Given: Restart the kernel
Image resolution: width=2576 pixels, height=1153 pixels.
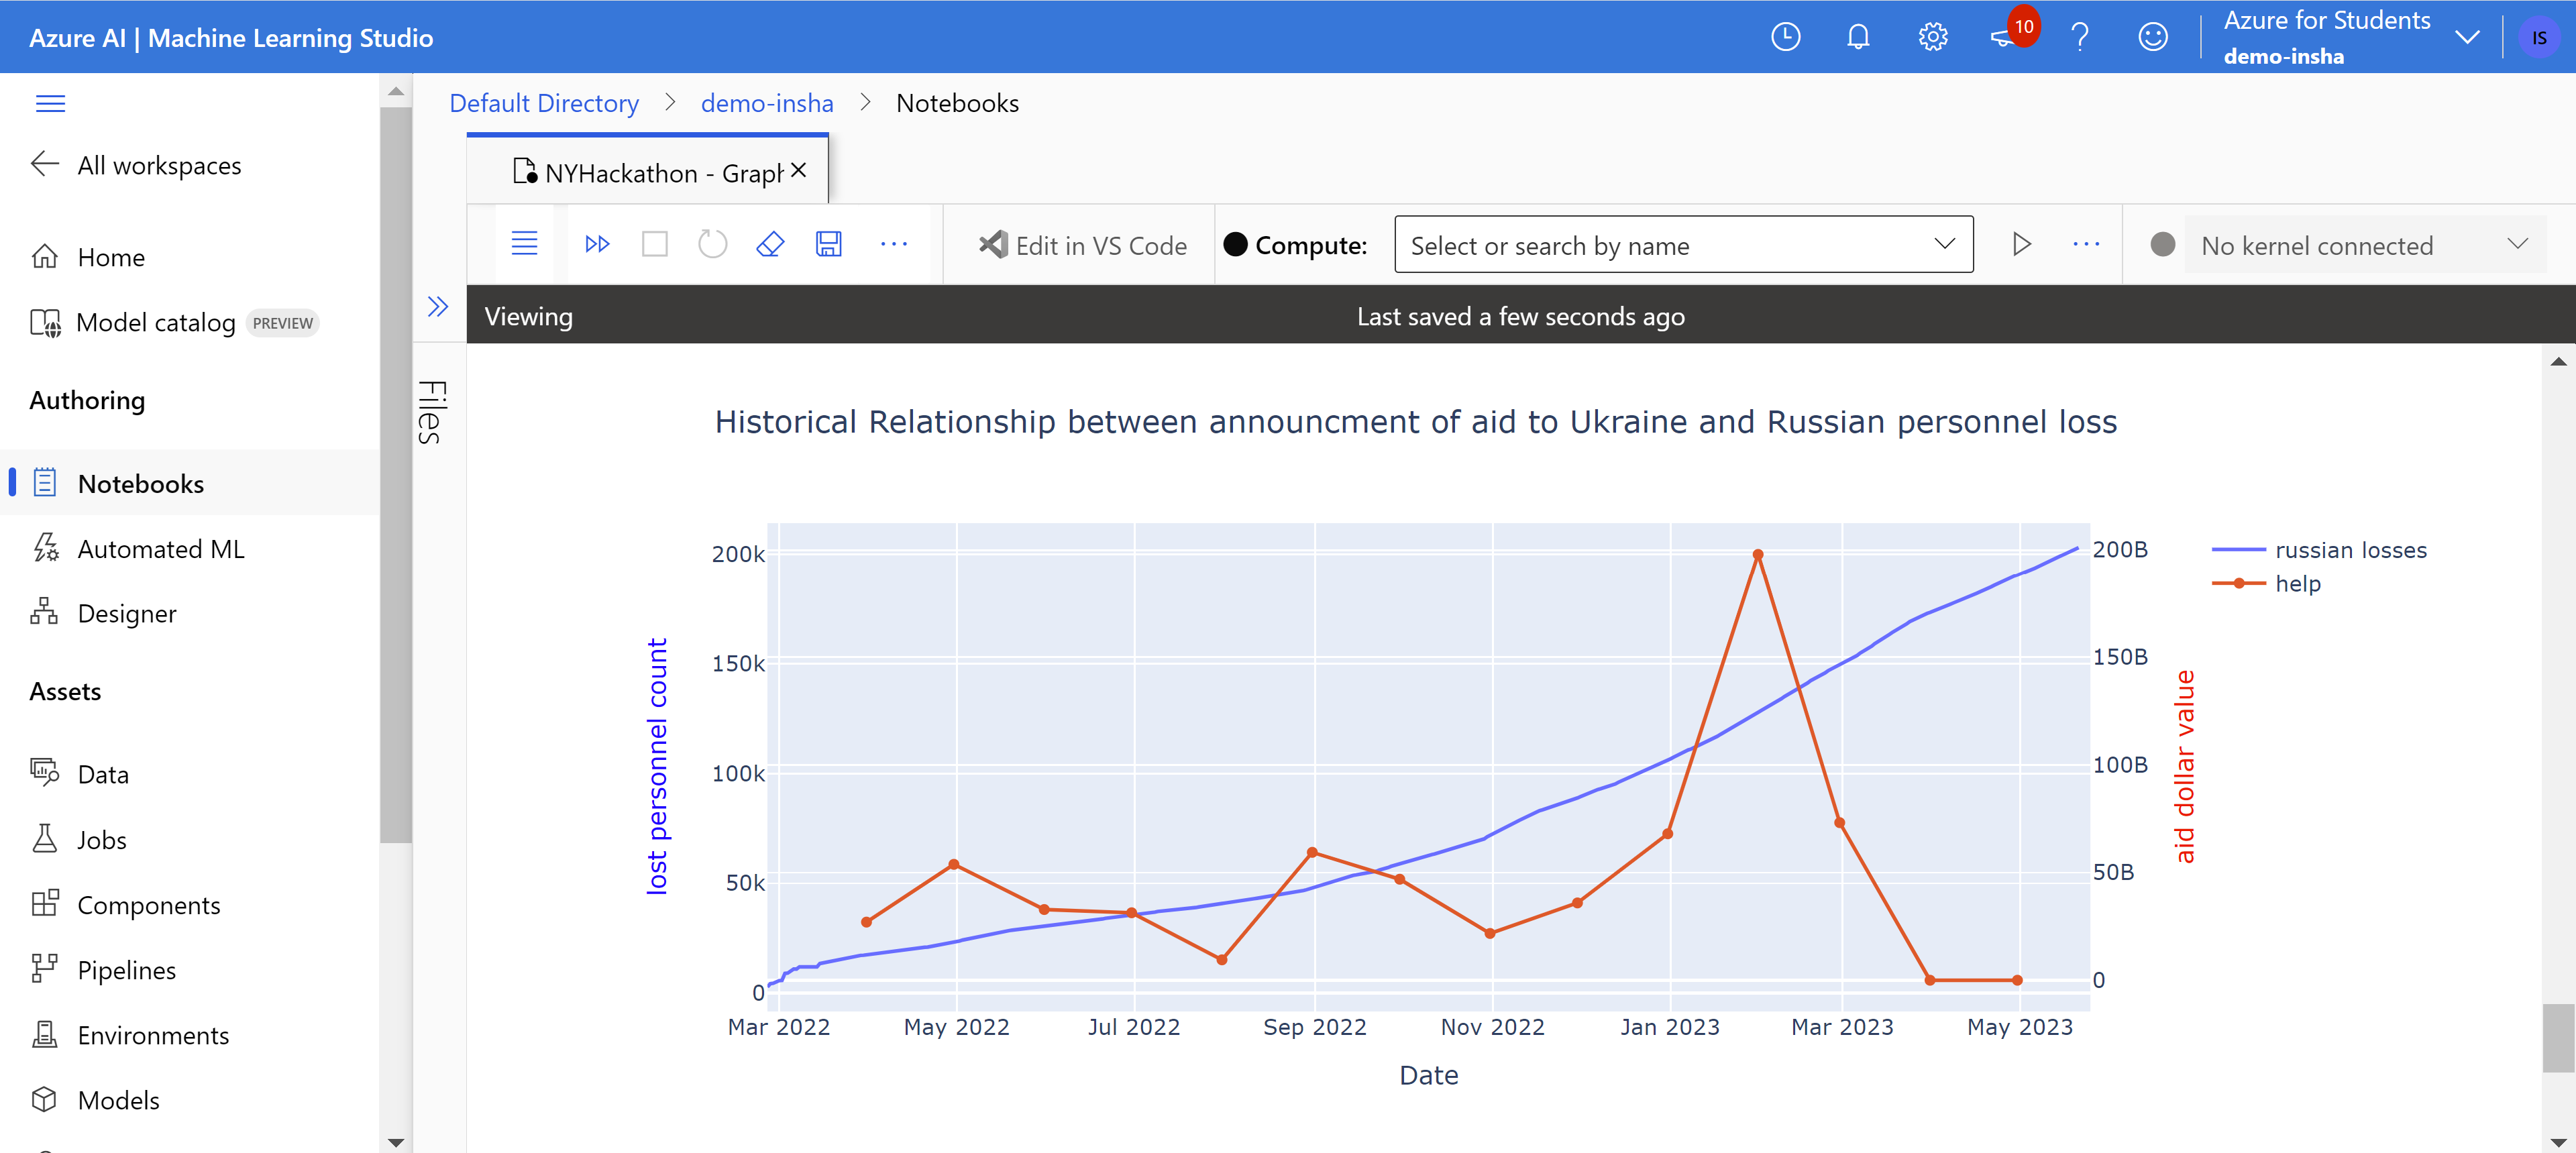Looking at the screenshot, I should click(x=712, y=244).
